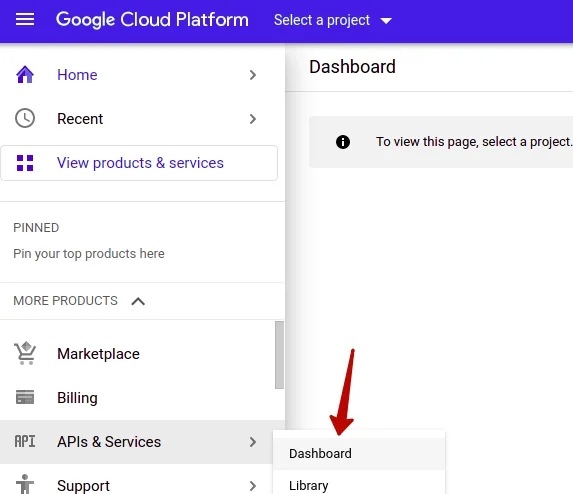Click the 'Pin your top products here' text
The image size is (573, 494).
click(89, 254)
